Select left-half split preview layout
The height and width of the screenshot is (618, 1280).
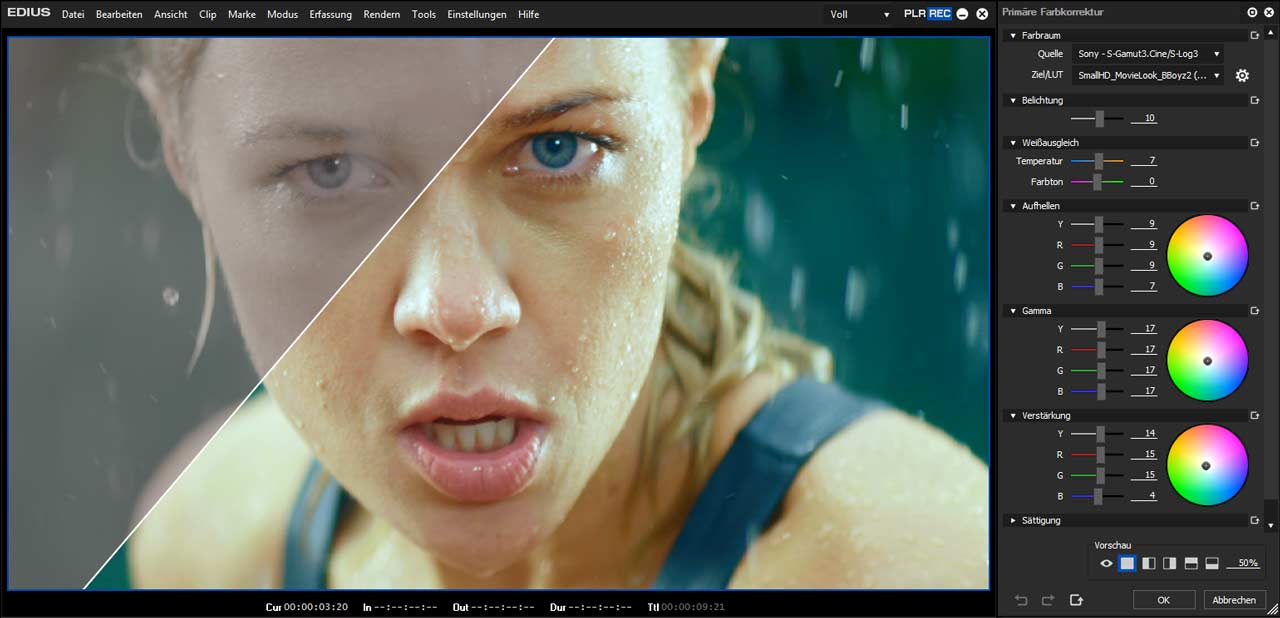click(1149, 564)
